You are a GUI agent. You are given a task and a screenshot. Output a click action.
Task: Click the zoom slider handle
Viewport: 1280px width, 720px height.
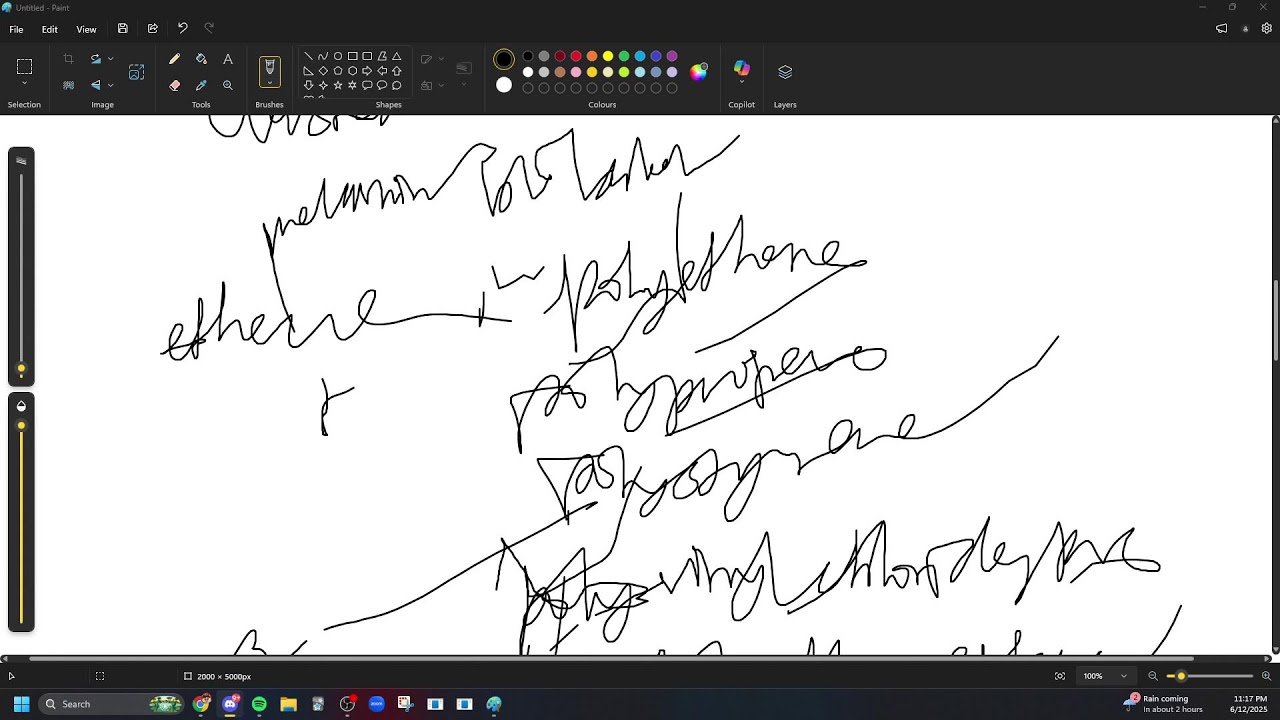pos(1181,676)
